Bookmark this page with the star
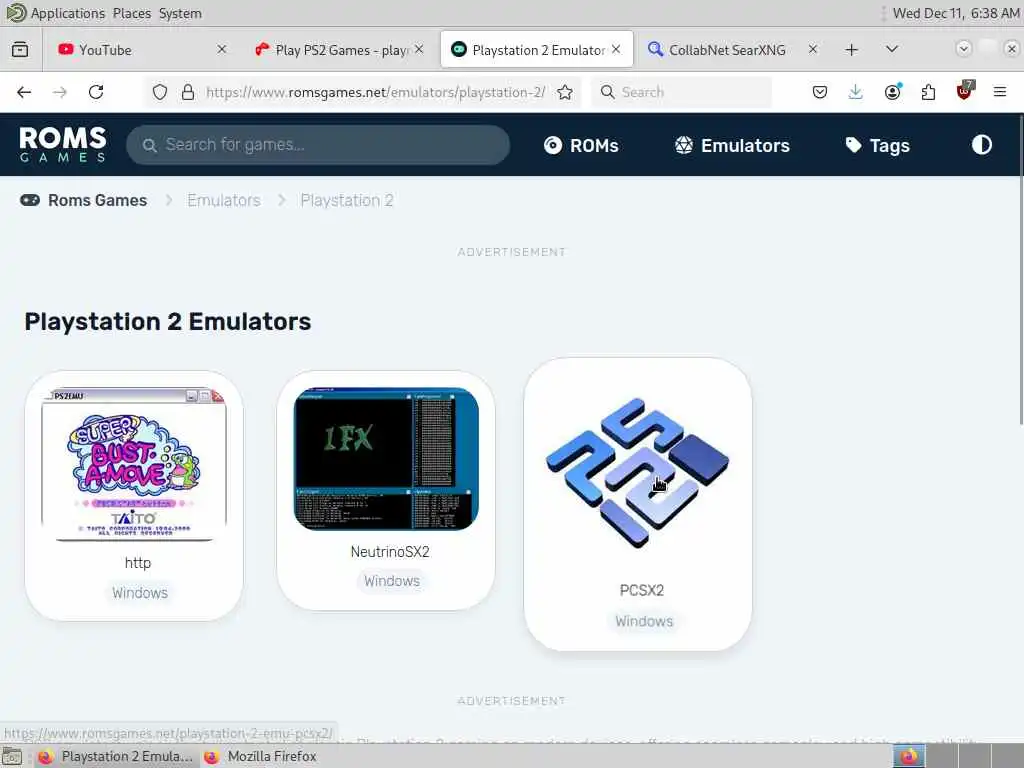Viewport: 1024px width, 768px height. click(565, 92)
